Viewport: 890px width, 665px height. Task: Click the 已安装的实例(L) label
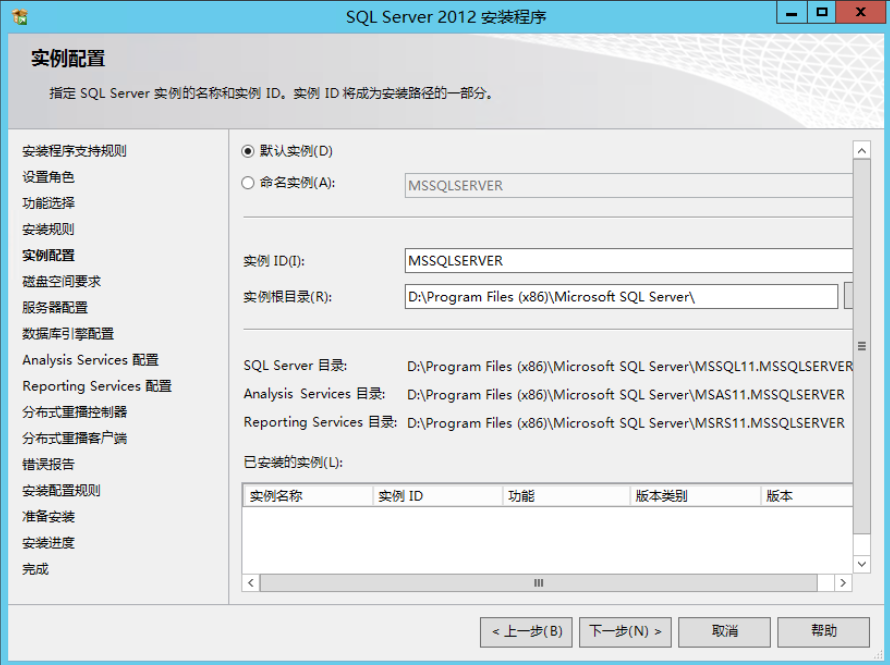pyautogui.click(x=293, y=462)
